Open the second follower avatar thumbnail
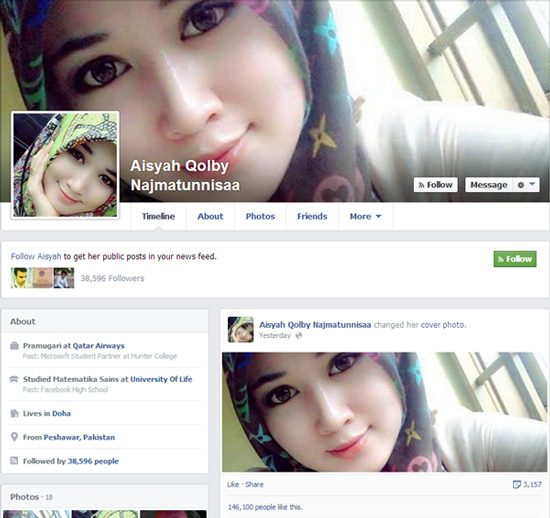 (x=43, y=278)
